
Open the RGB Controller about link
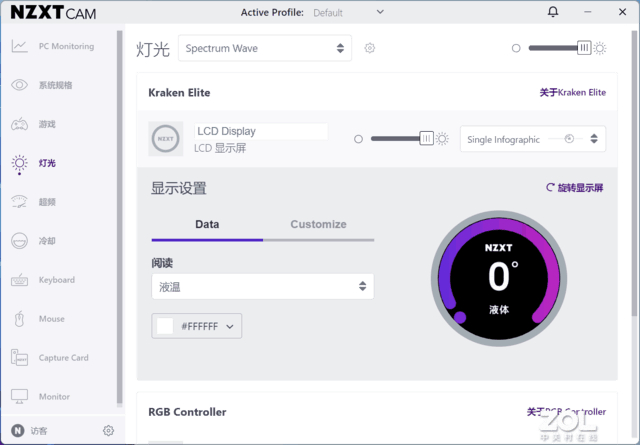(566, 412)
